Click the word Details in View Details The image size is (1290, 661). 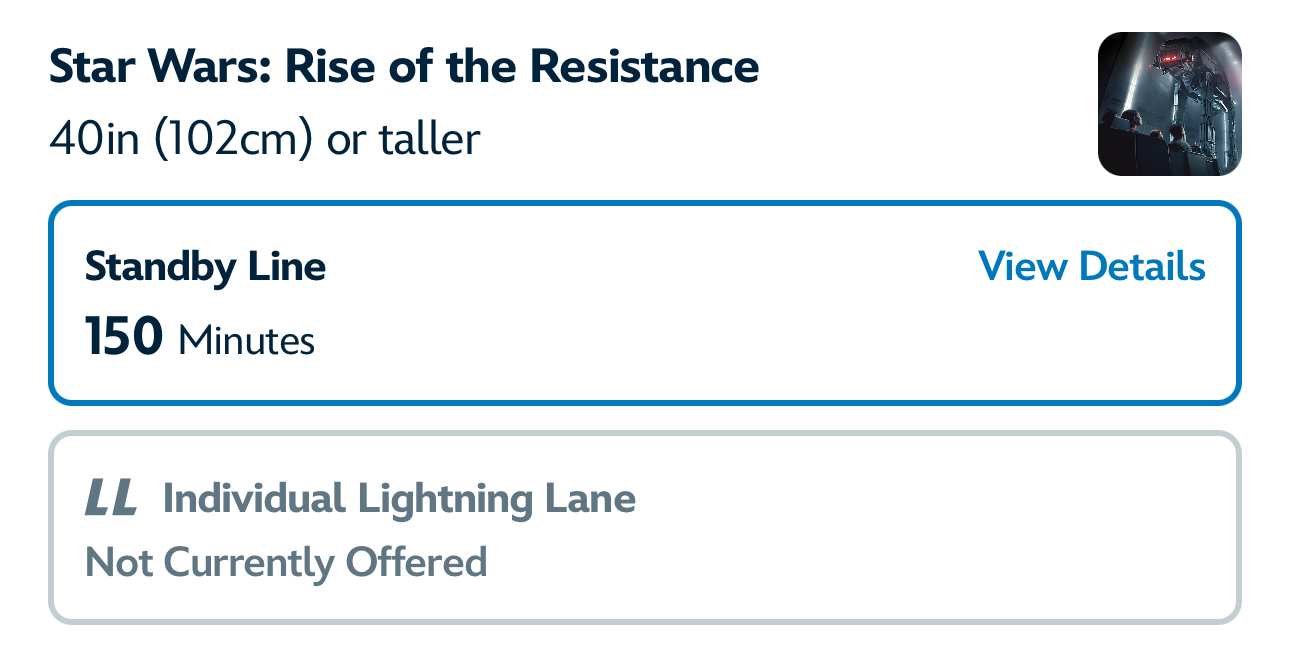tap(1143, 267)
